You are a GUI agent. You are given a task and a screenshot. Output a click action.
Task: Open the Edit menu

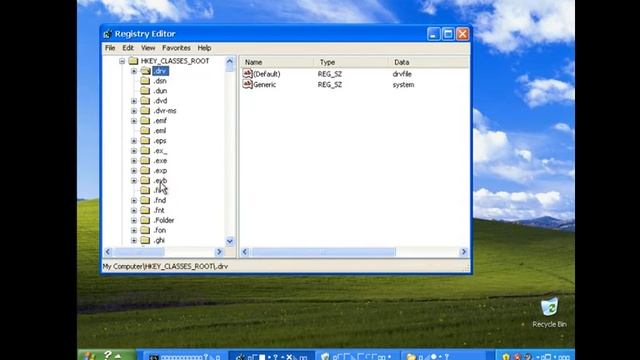coord(128,48)
